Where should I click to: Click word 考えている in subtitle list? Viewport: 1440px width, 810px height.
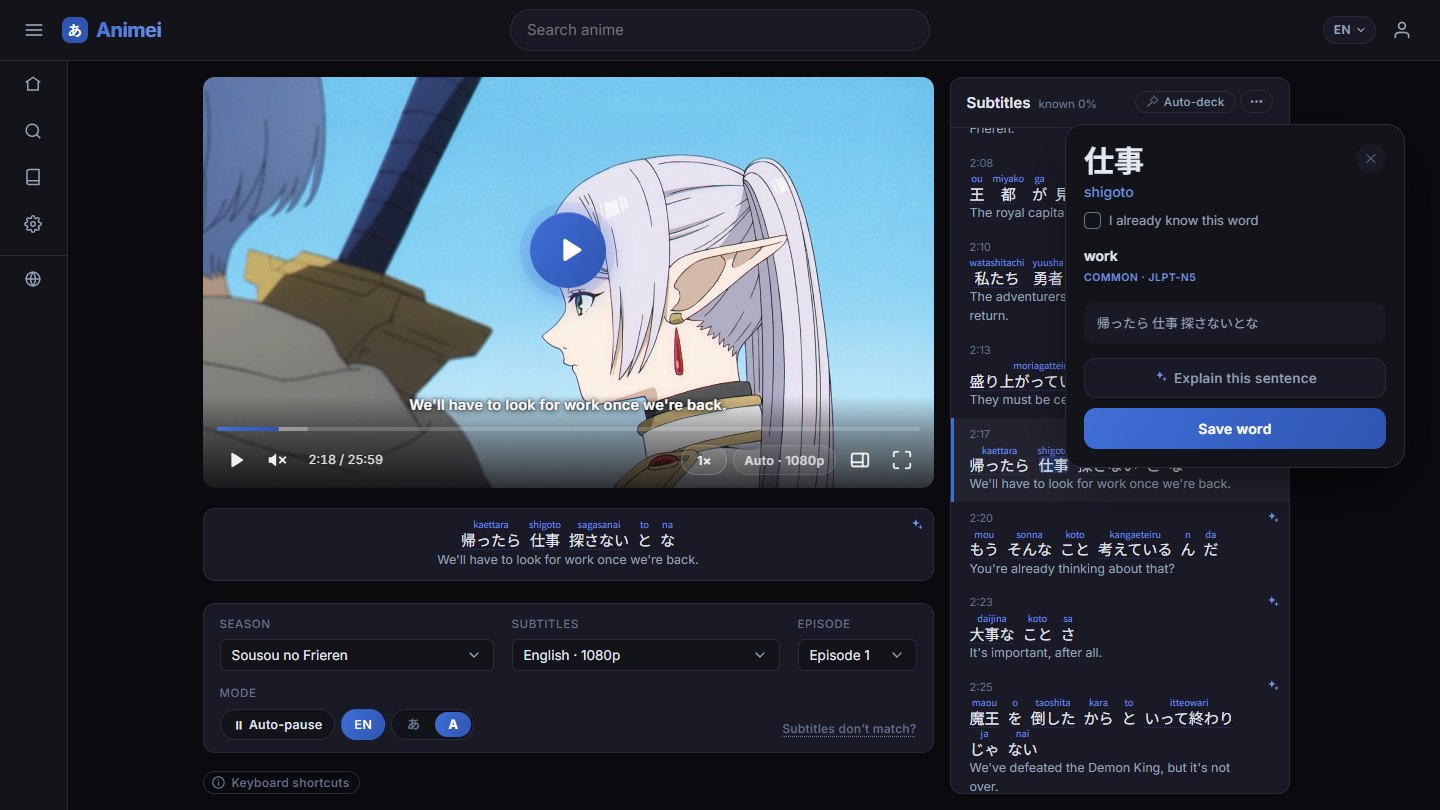click(x=1135, y=550)
